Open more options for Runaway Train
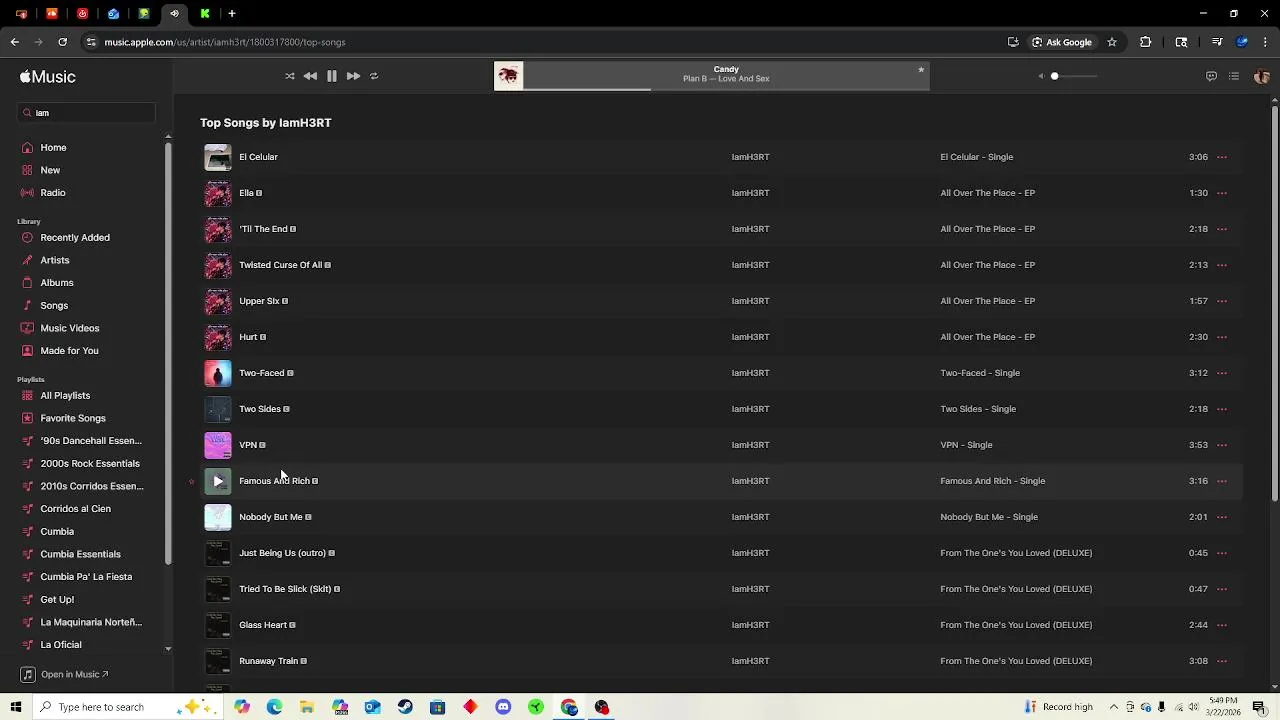The height and width of the screenshot is (720, 1280). (x=1222, y=661)
